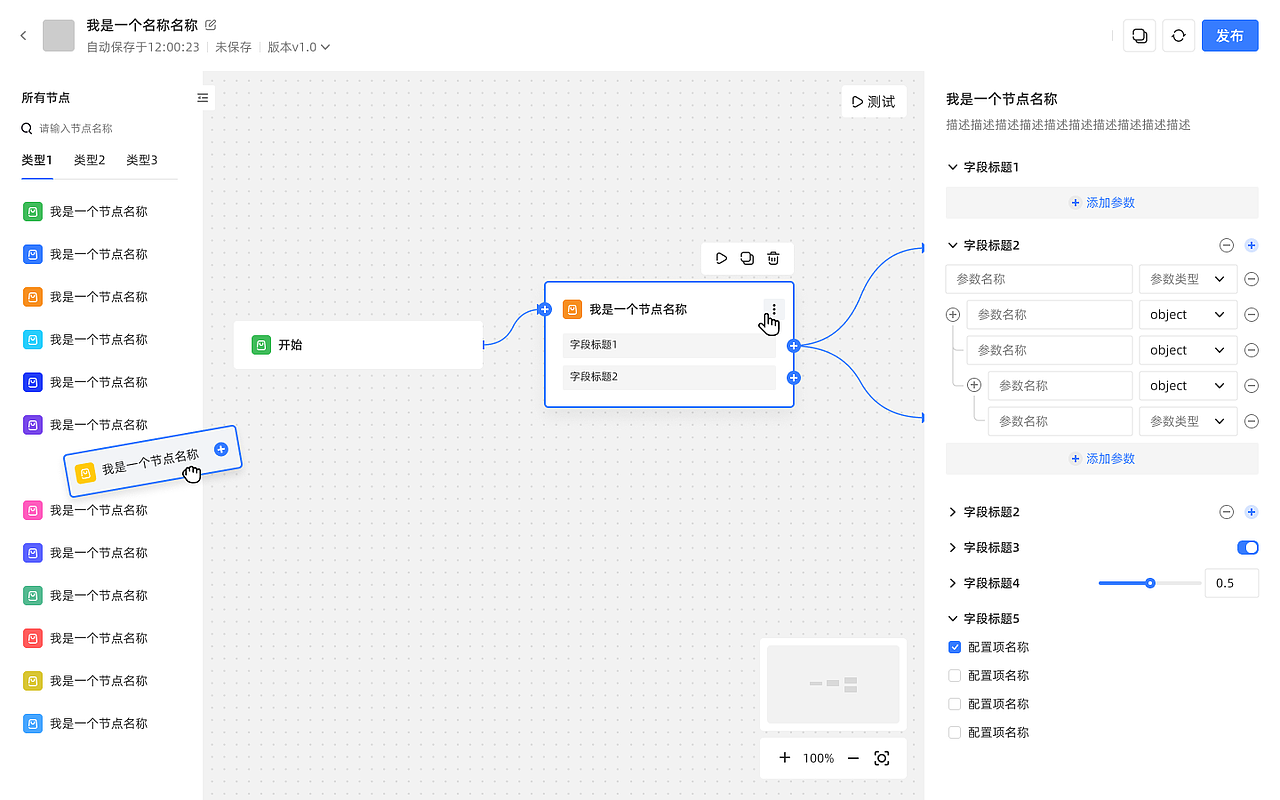Select the orange node in the node list
The width and height of the screenshot is (1280, 800).
[32, 297]
